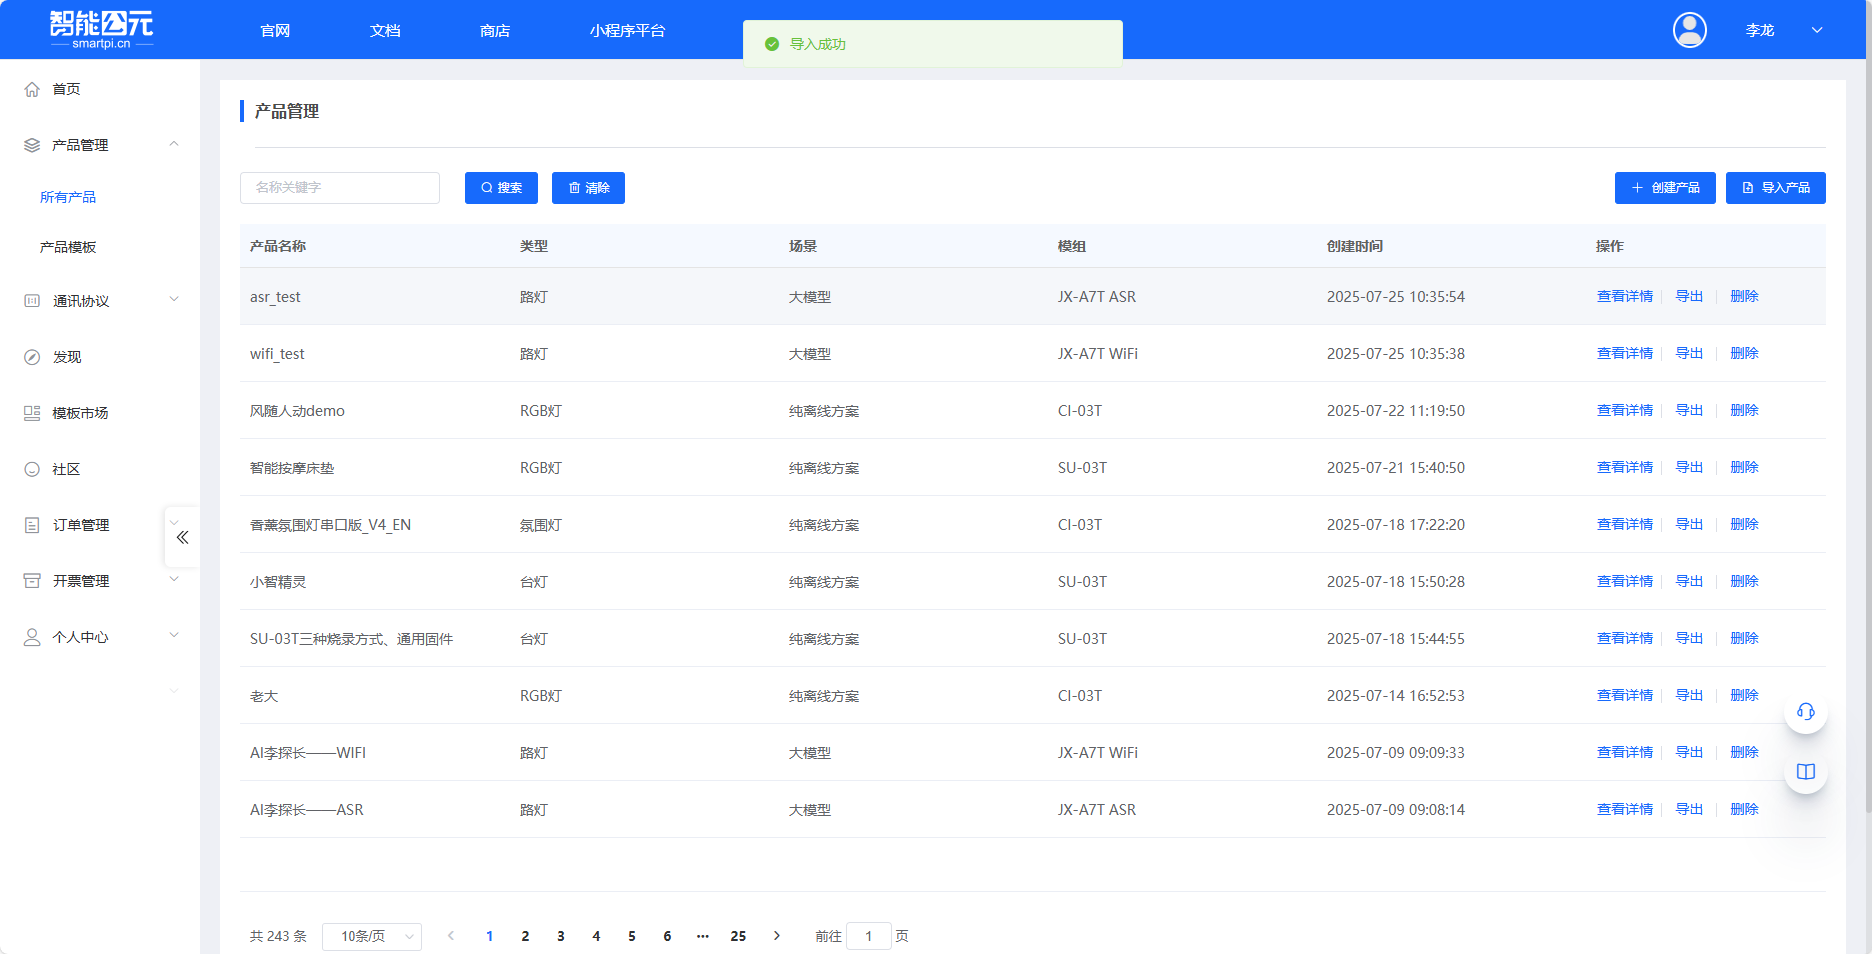Click the 名称关键字 search input field
The image size is (1872, 954).
pyautogui.click(x=340, y=188)
